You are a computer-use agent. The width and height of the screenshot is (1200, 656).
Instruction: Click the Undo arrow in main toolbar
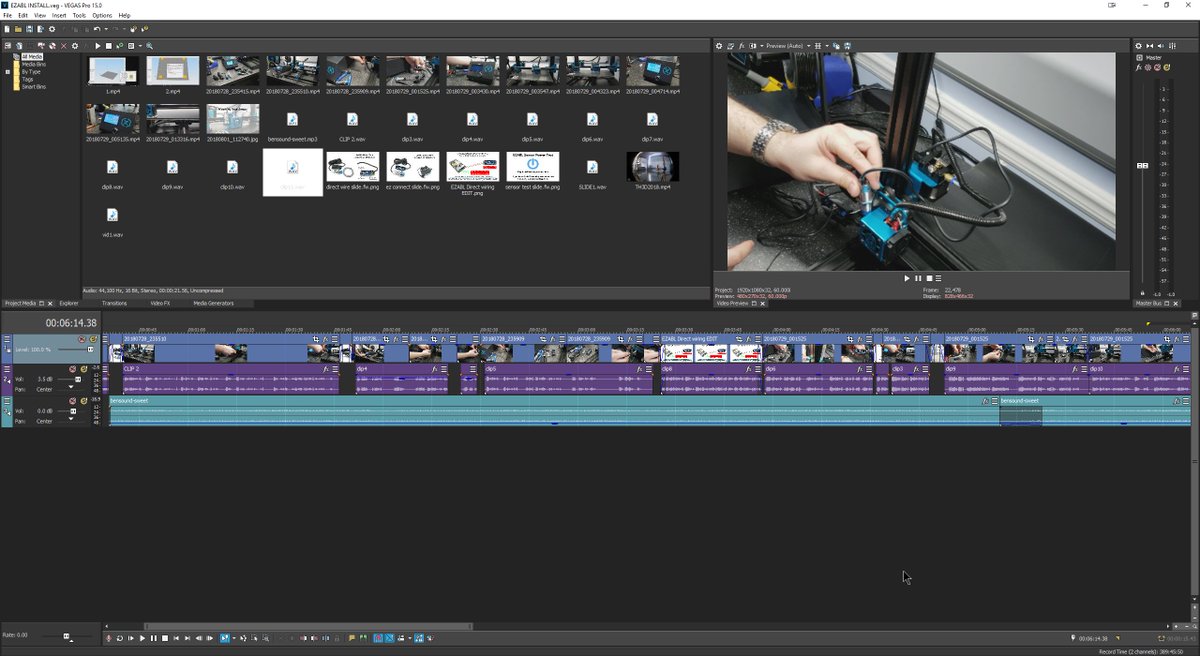pos(97,29)
